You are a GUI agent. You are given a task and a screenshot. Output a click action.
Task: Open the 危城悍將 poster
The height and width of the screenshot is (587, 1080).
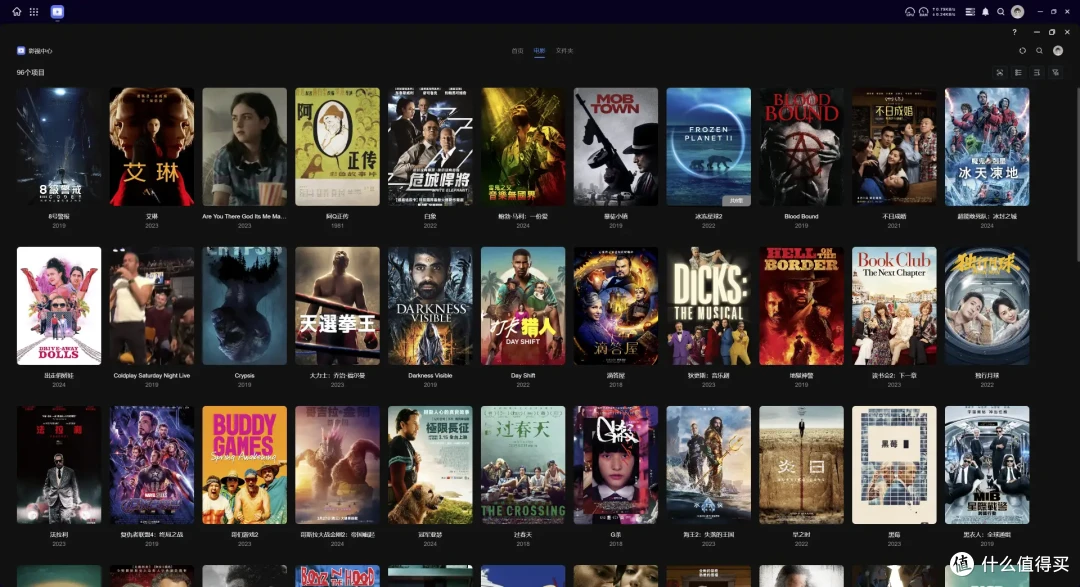pos(430,147)
